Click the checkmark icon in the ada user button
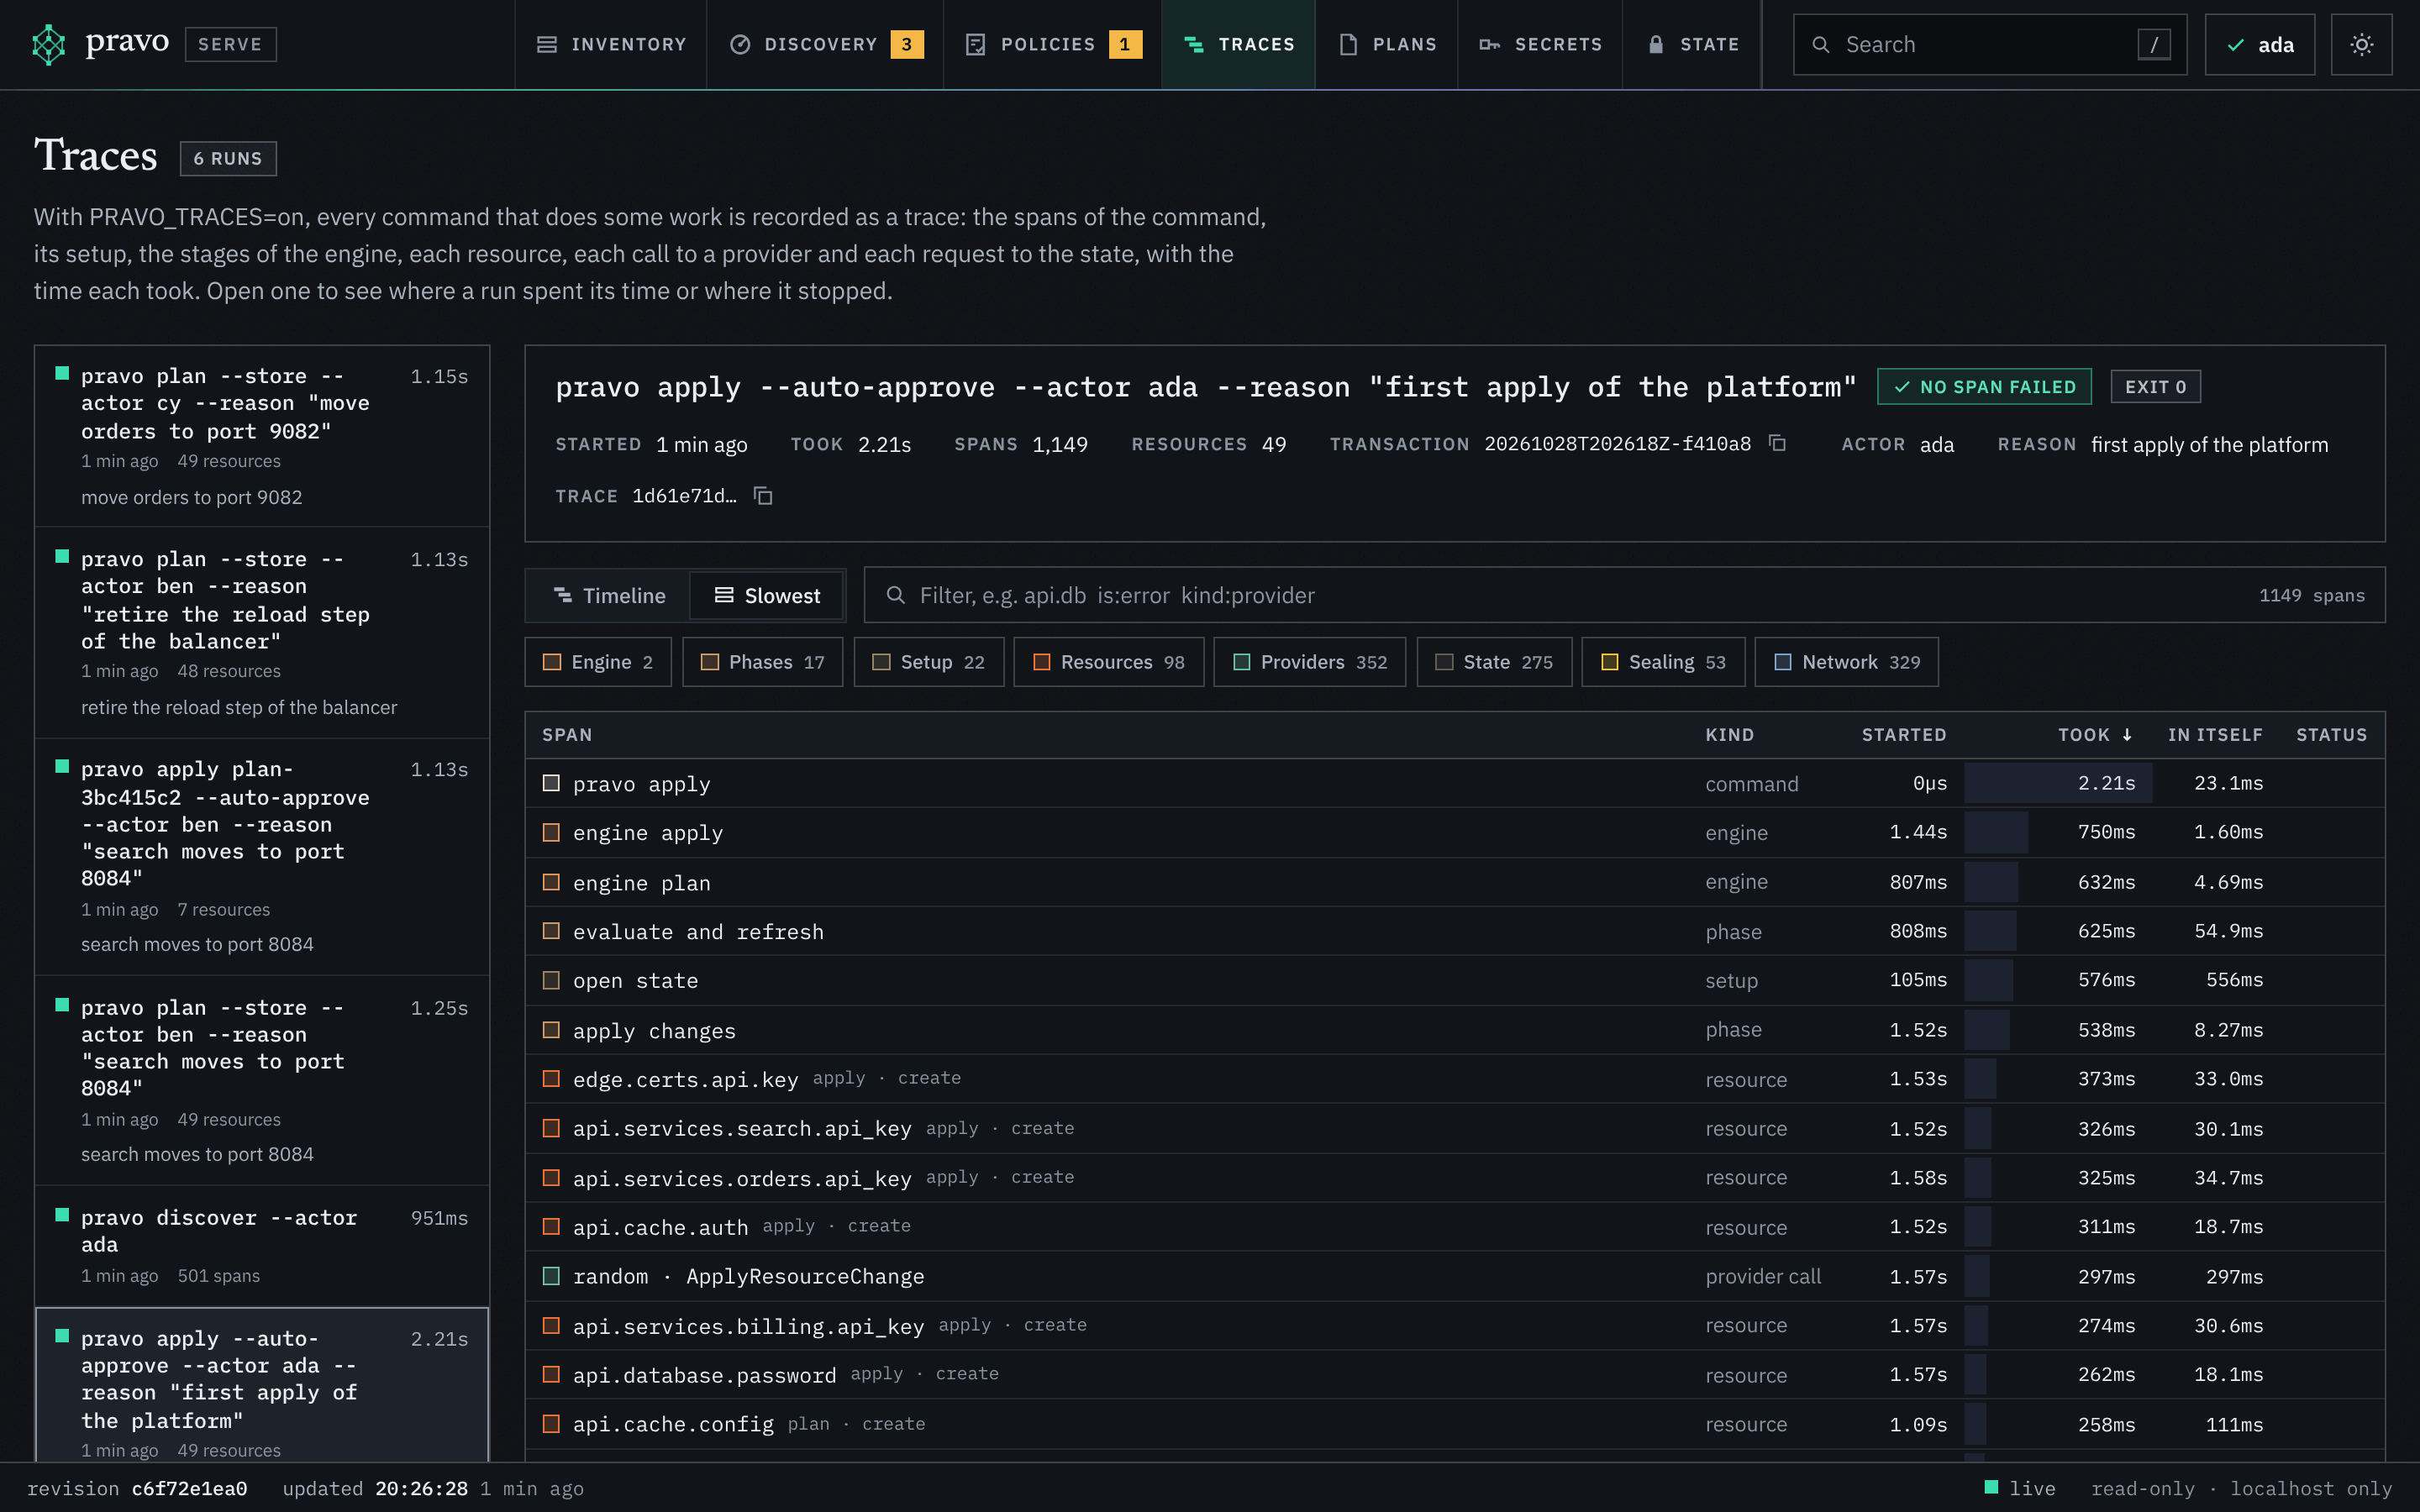2420x1512 pixels. click(2236, 45)
